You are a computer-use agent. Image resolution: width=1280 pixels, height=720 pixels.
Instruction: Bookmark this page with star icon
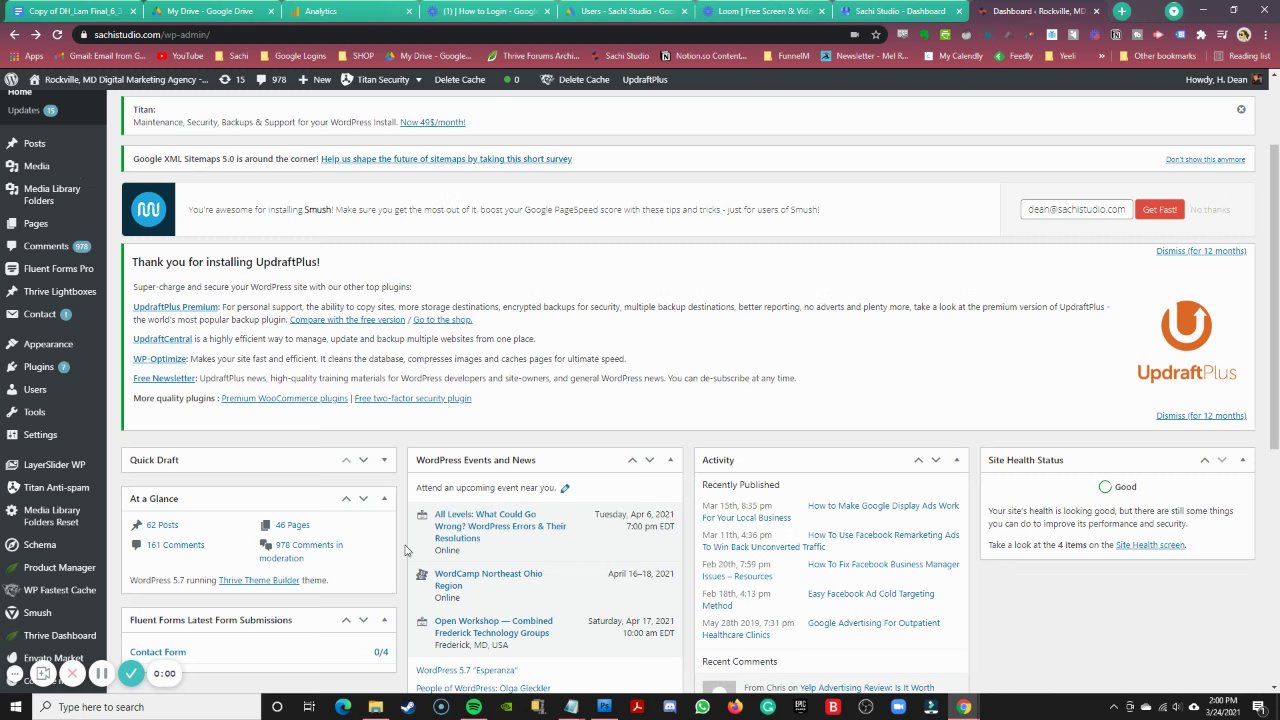(x=876, y=34)
